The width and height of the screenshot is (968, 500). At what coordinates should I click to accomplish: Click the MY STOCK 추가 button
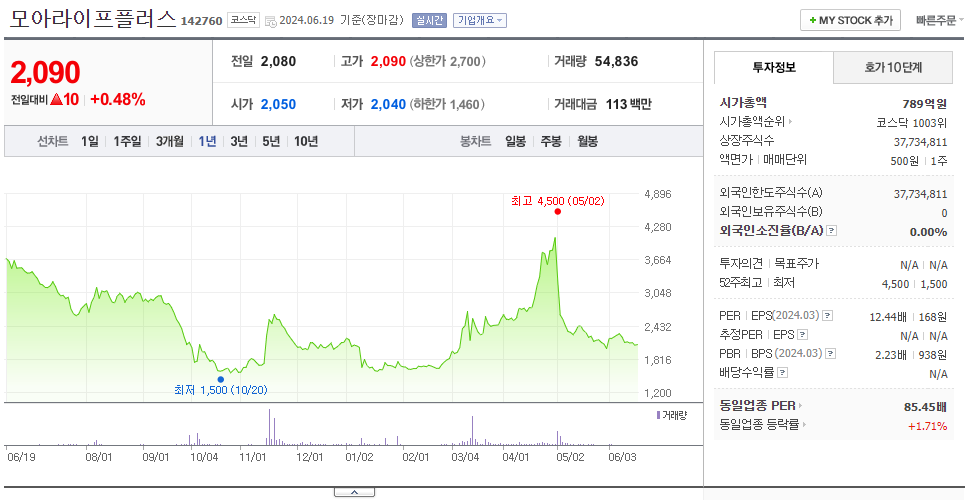851,20
